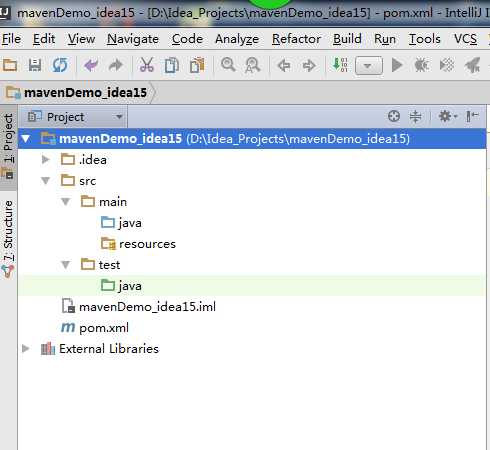Open the File menu

point(11,39)
